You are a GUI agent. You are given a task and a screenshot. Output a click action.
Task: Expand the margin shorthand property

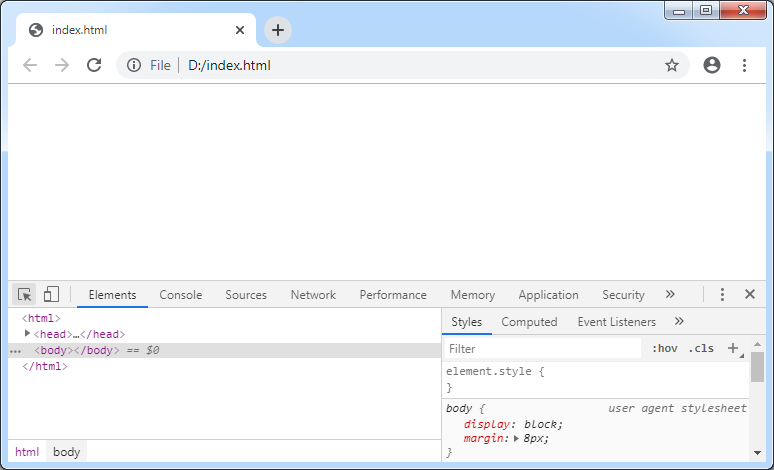tap(517, 438)
